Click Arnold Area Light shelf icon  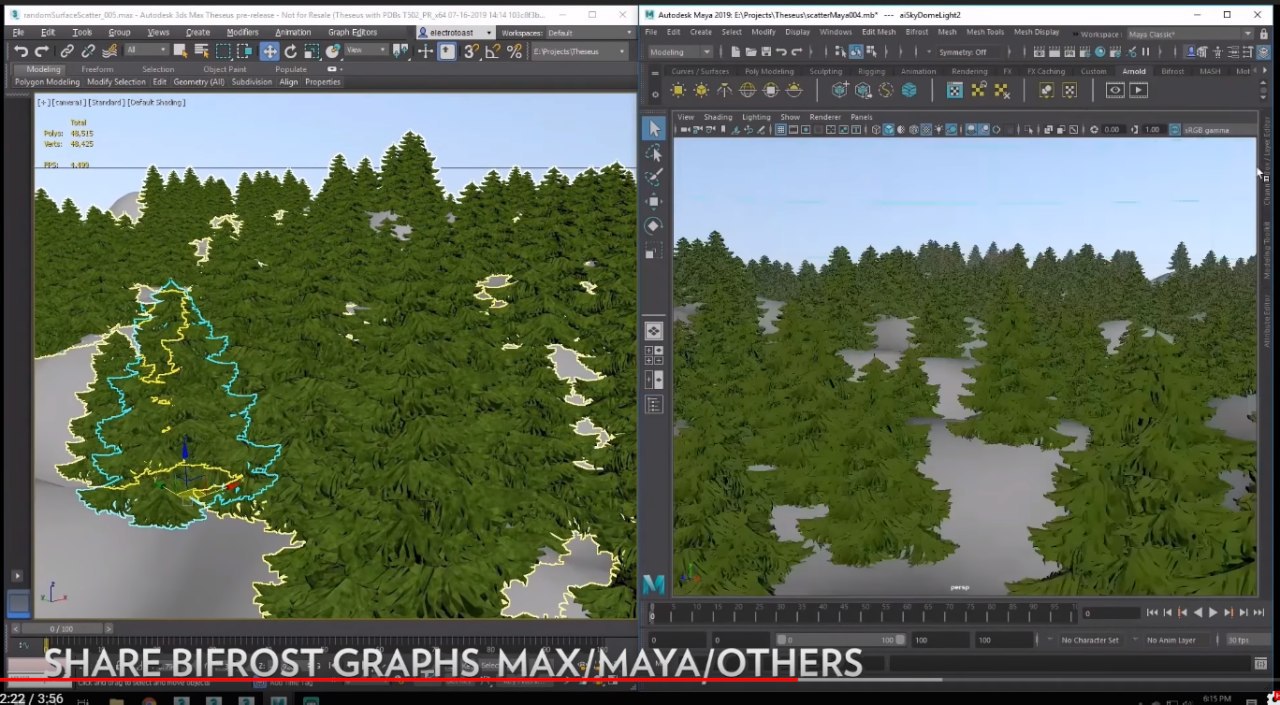coord(678,90)
